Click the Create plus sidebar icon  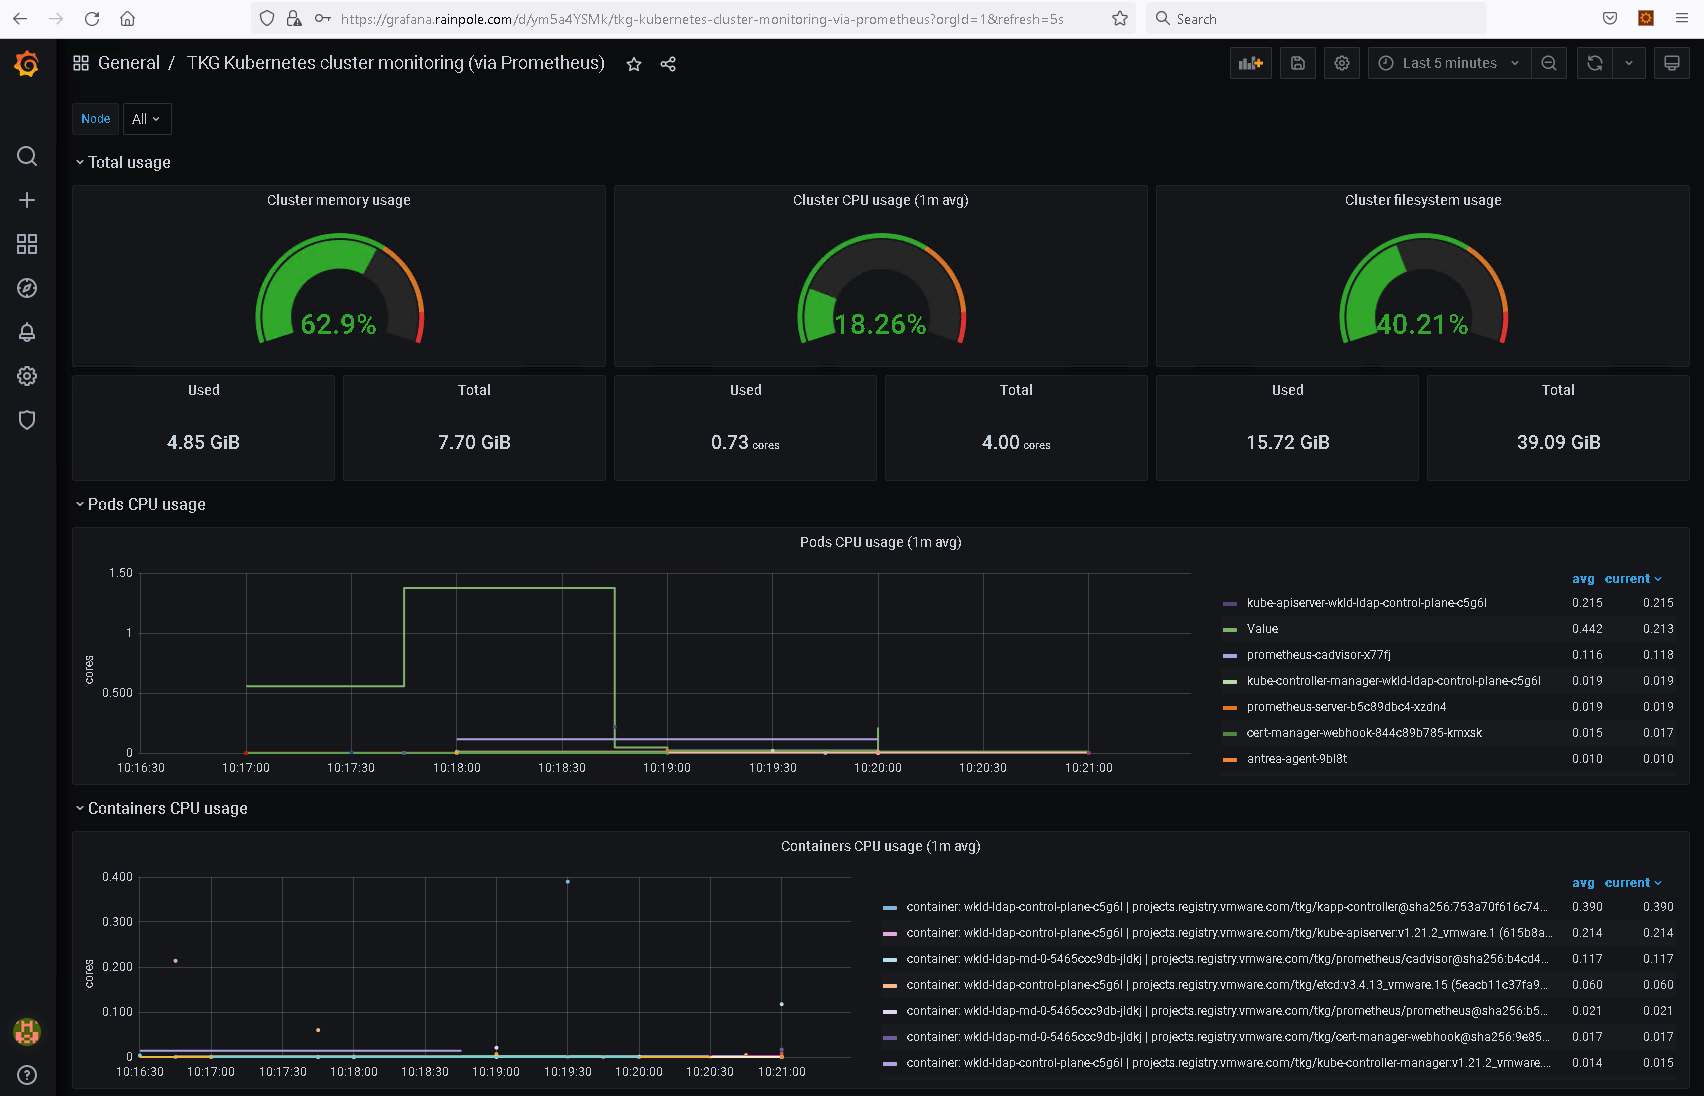point(27,200)
